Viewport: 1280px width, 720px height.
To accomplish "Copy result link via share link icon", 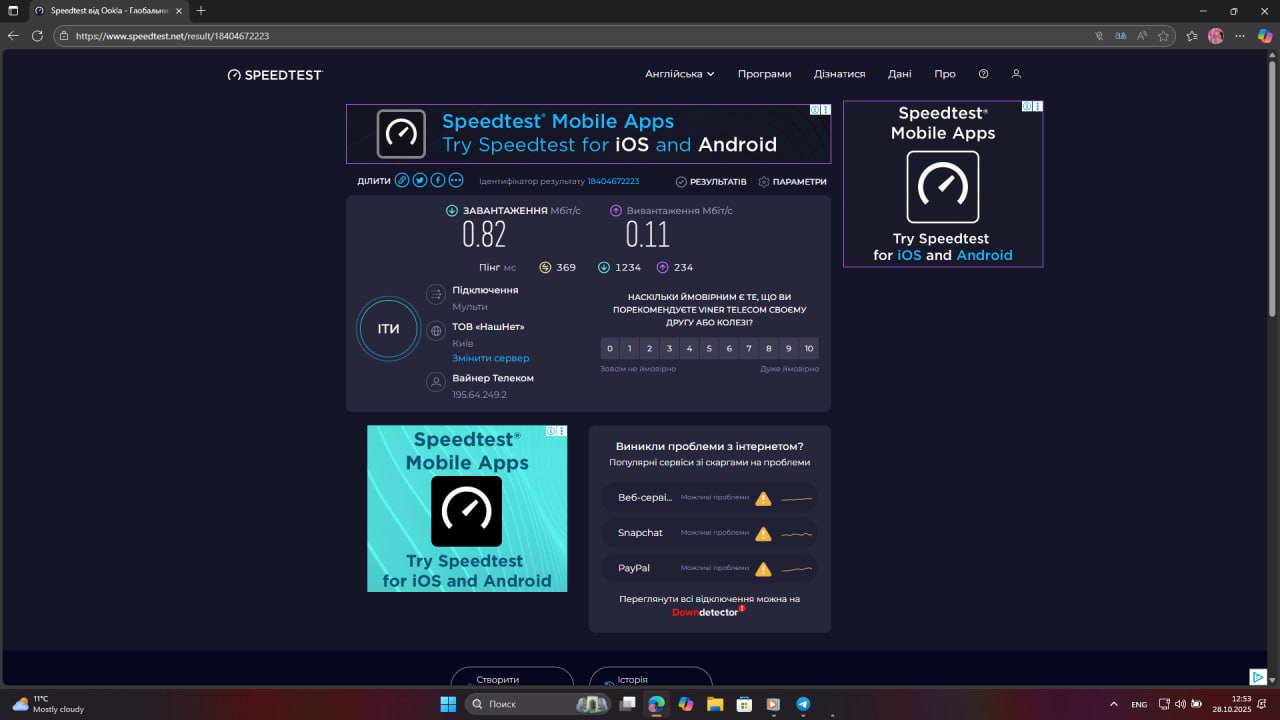I will click(402, 181).
